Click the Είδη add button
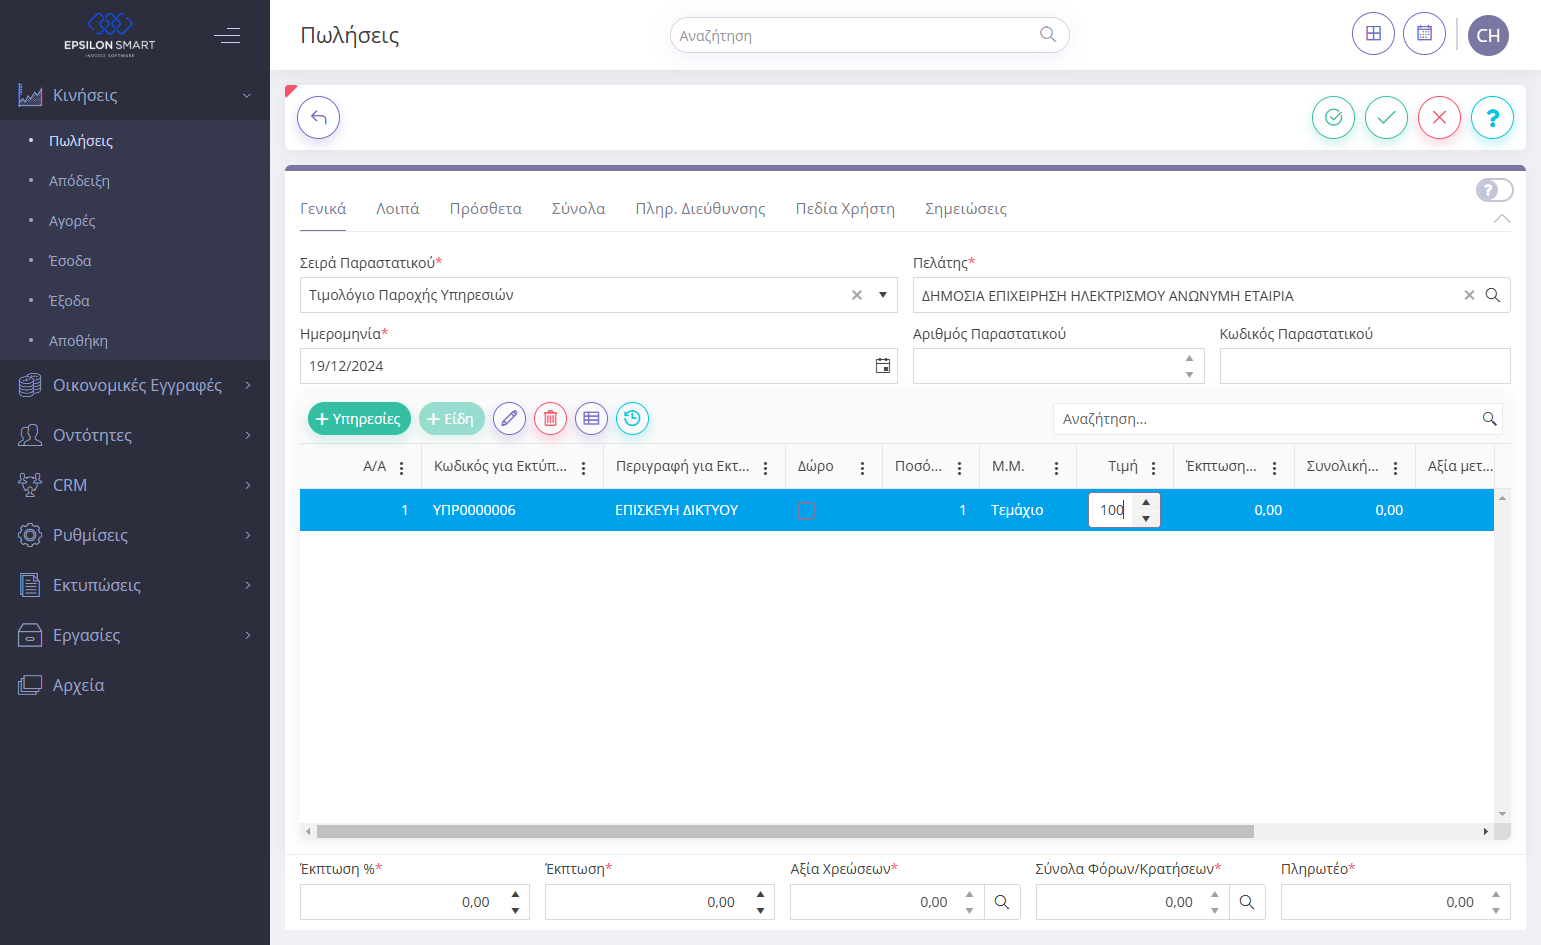The width and height of the screenshot is (1541, 945). tap(452, 419)
